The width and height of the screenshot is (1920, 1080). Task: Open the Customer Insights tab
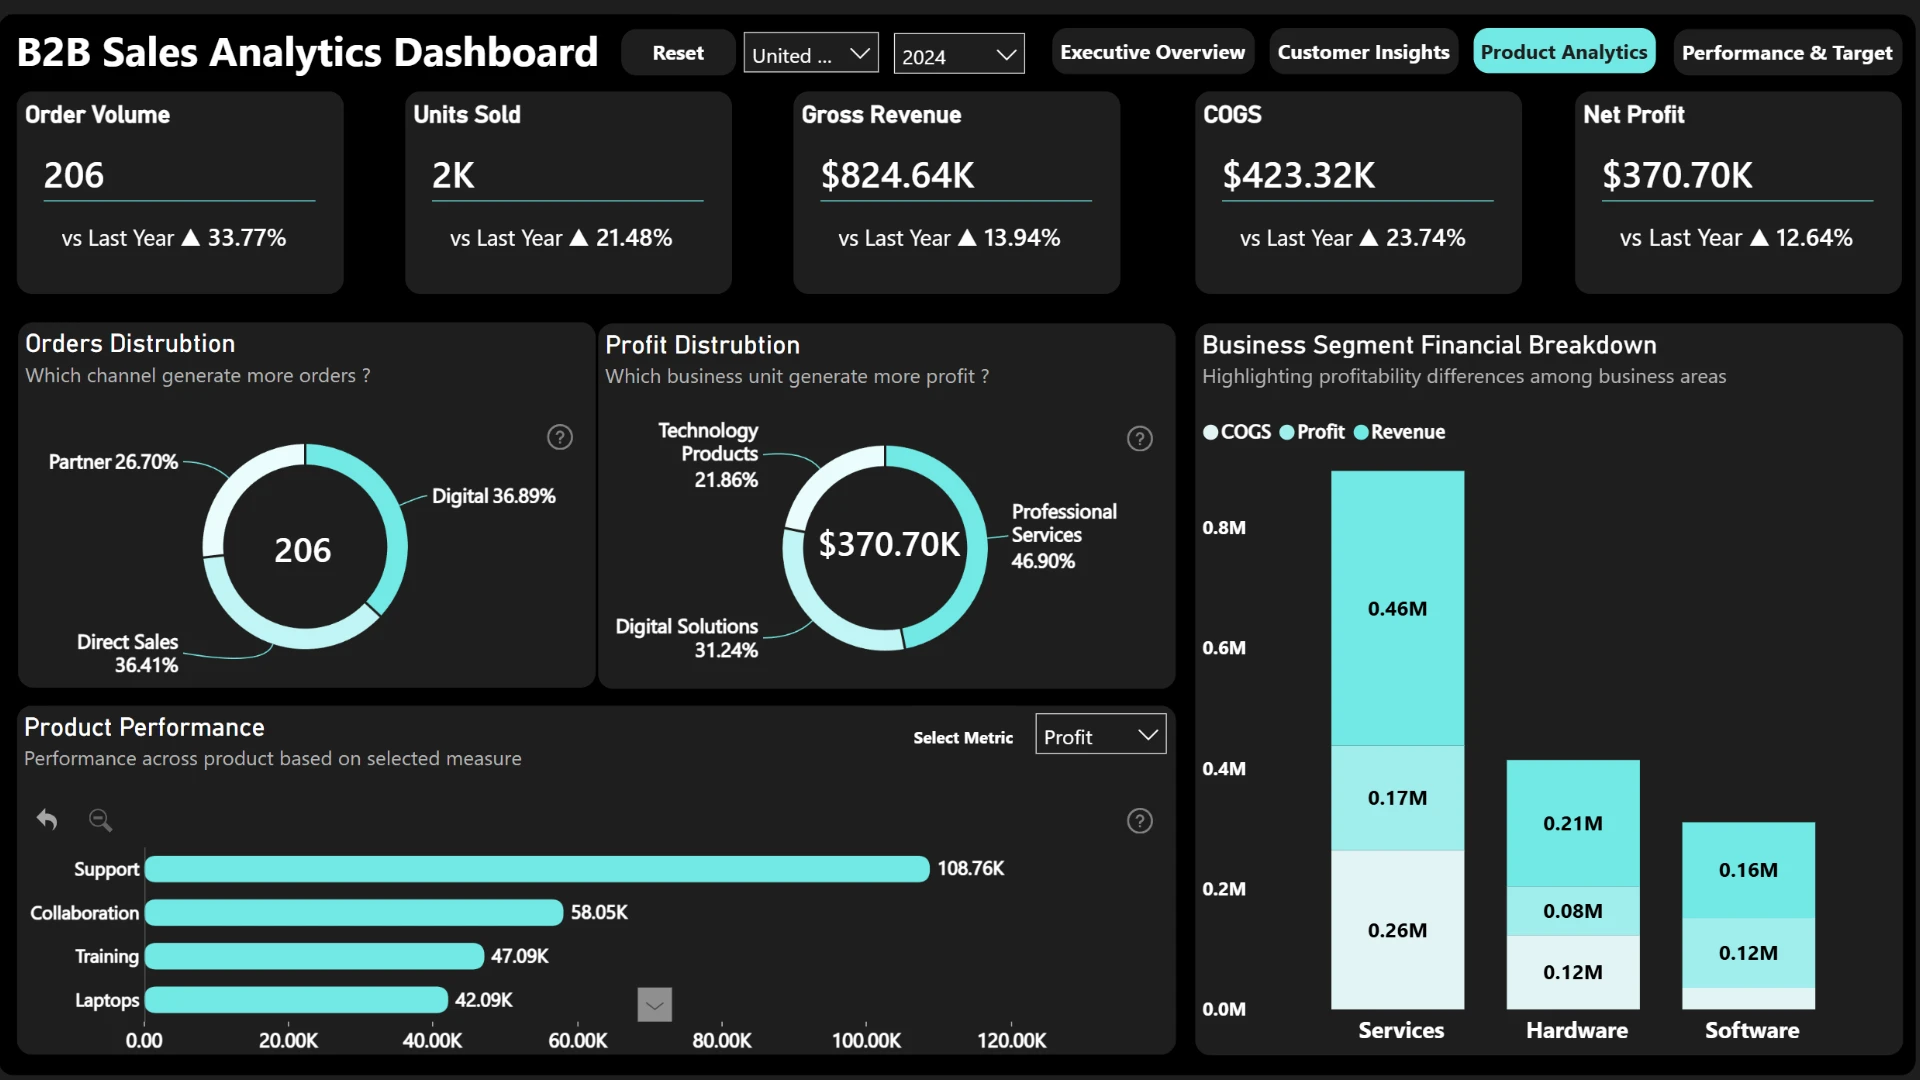tap(1363, 52)
